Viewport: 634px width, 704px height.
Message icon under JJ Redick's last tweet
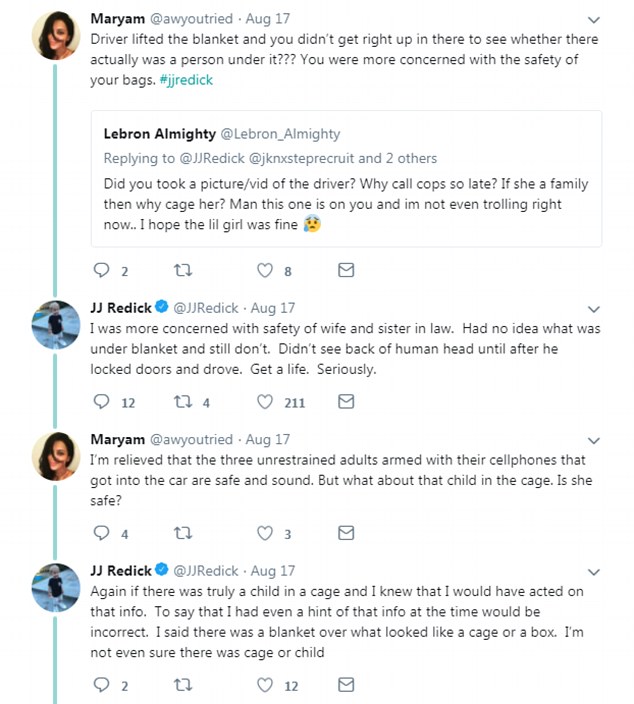pos(346,685)
